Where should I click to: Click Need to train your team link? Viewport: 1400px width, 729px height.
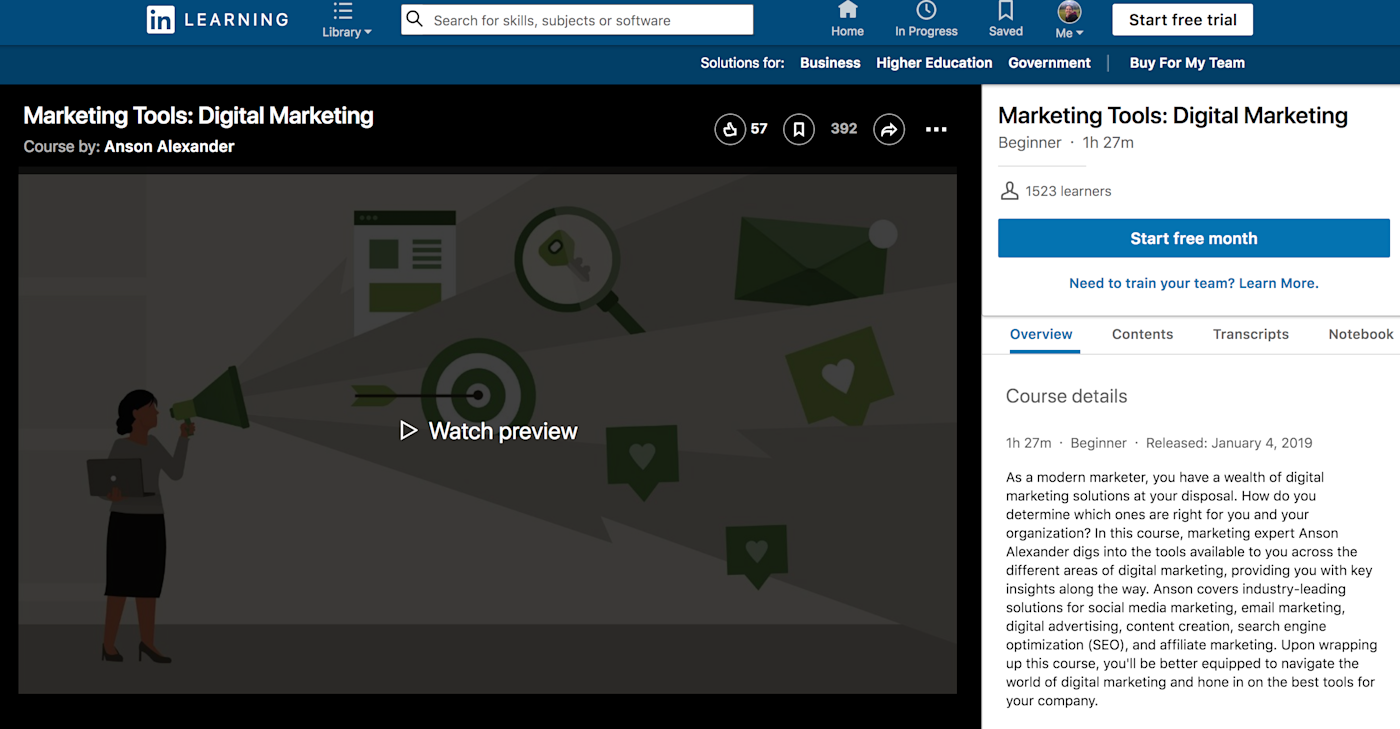1194,283
